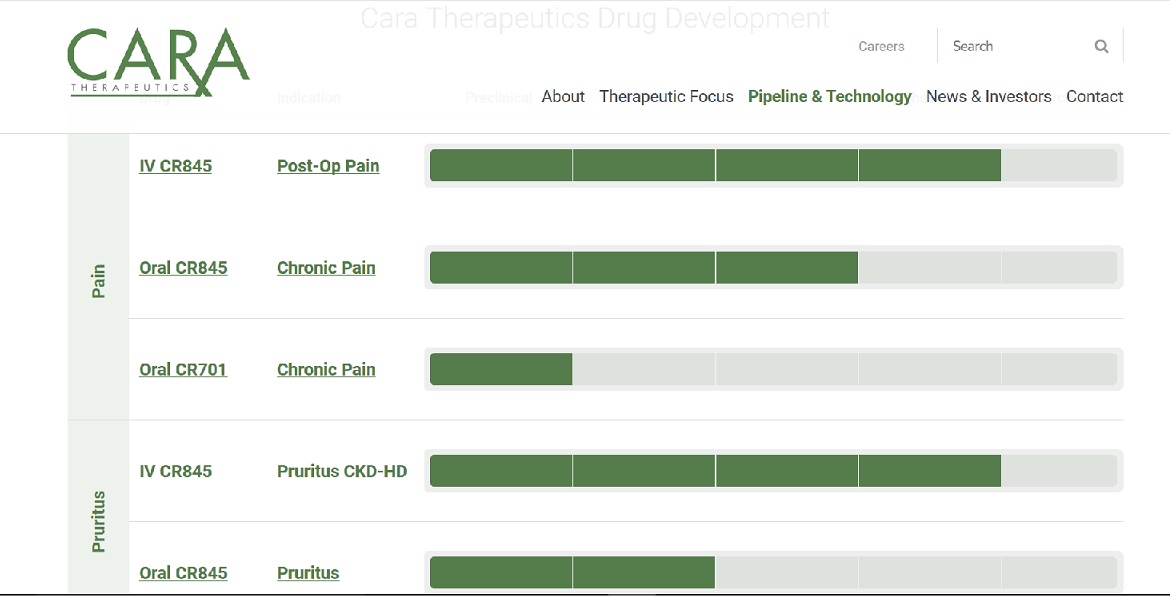Screen dimensions: 1170x597
Task: Open Oral CR845 under Pain
Action: (x=183, y=267)
